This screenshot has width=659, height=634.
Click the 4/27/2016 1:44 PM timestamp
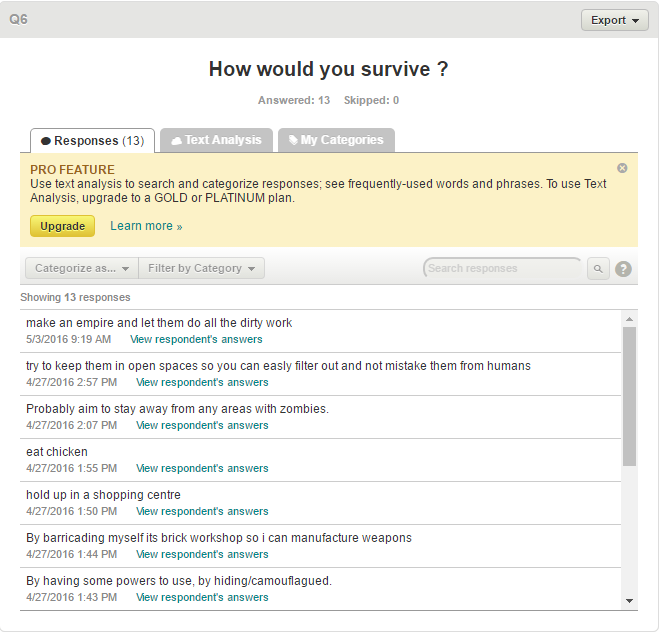[71, 554]
